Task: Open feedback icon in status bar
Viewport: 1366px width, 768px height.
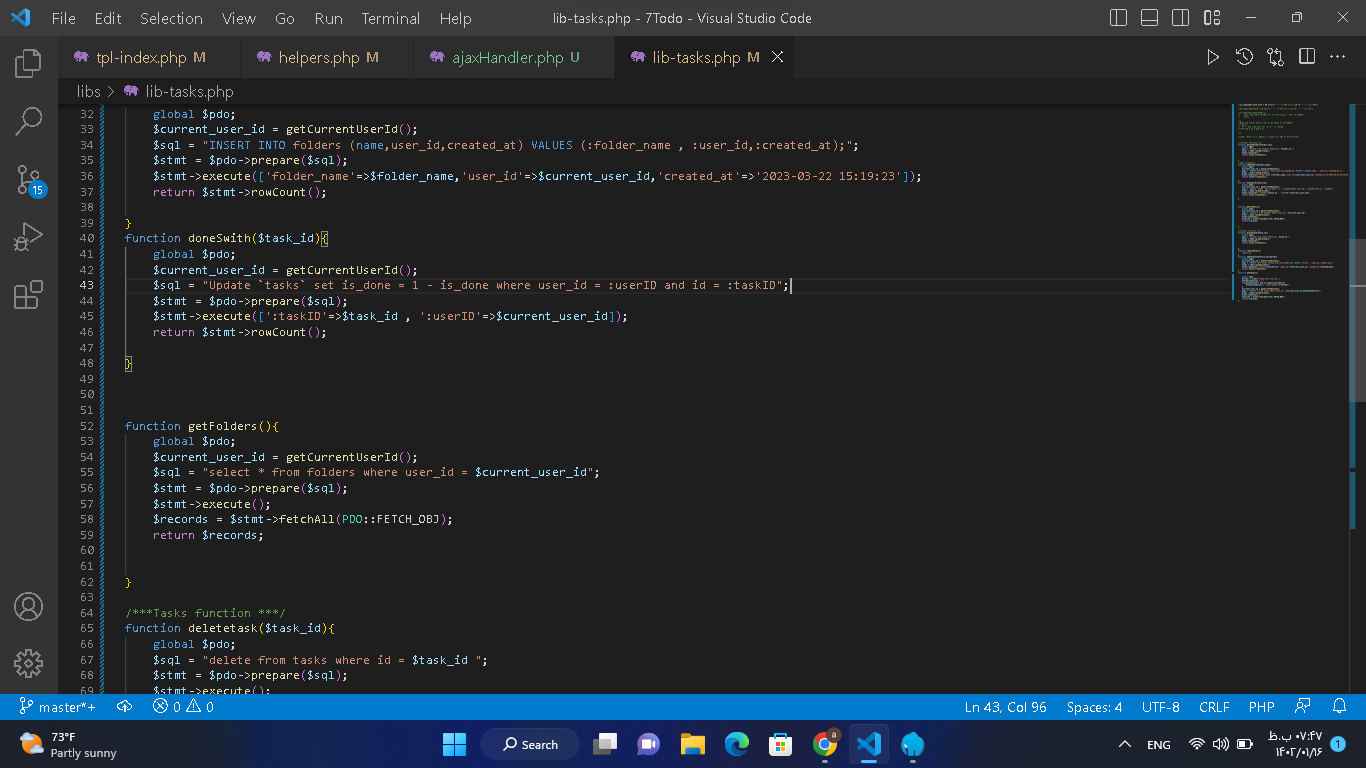Action: [1303, 707]
